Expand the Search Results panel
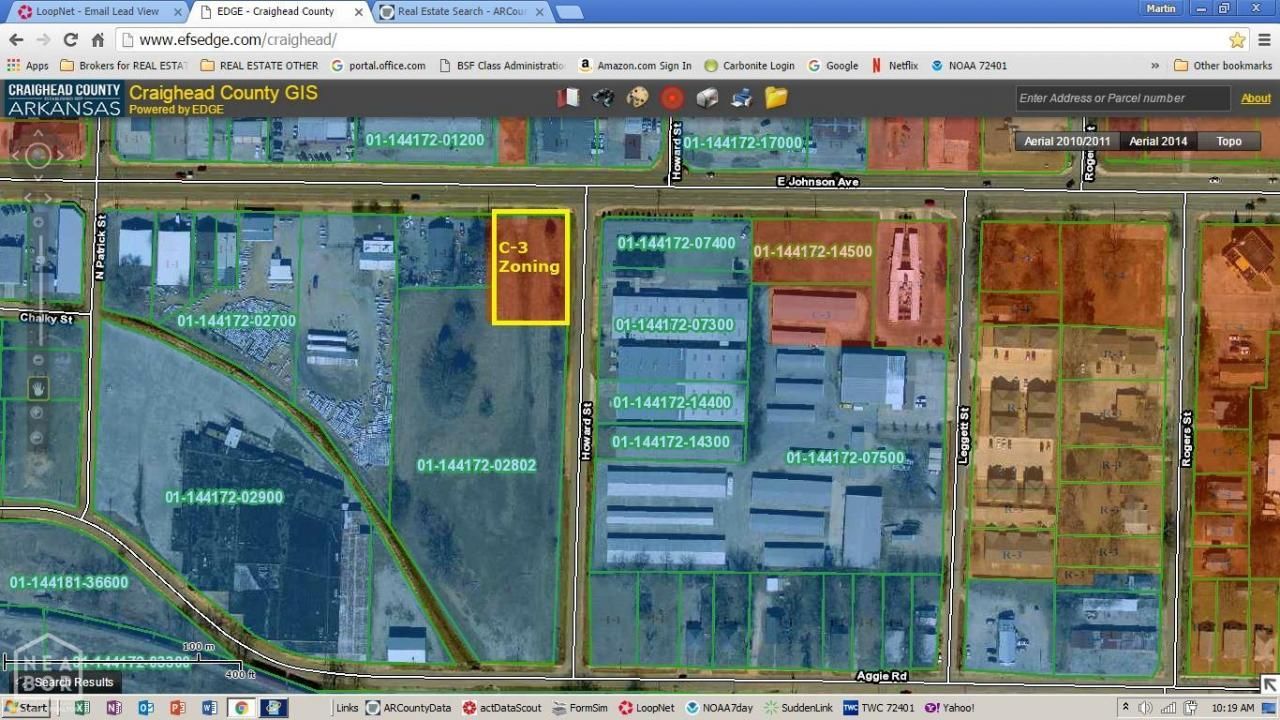The width and height of the screenshot is (1280, 720). (x=66, y=682)
